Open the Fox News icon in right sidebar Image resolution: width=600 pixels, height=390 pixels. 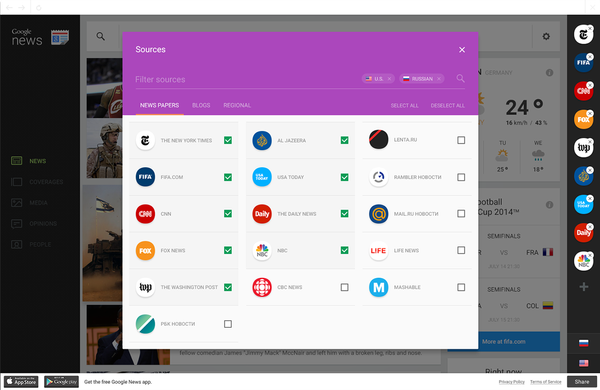tap(583, 119)
